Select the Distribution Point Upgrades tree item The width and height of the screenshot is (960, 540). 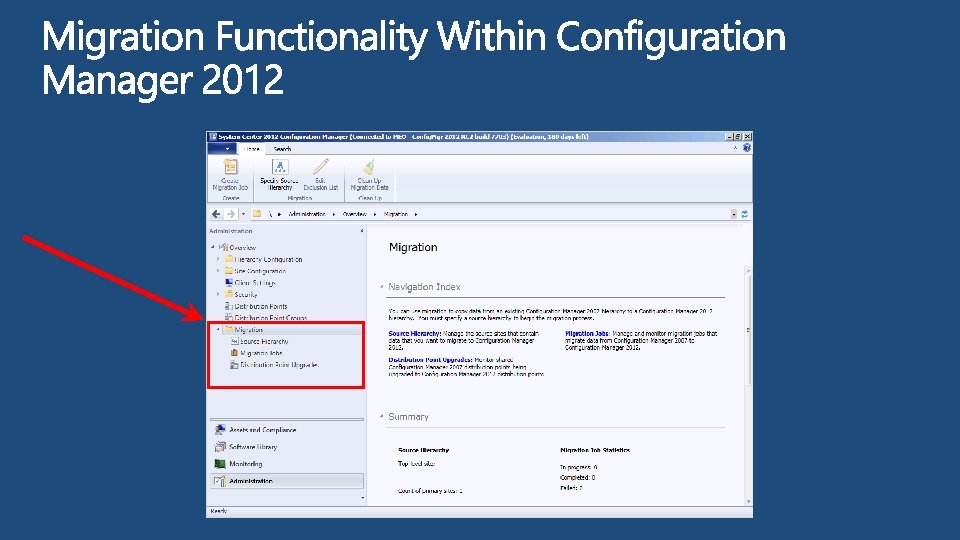279,365
